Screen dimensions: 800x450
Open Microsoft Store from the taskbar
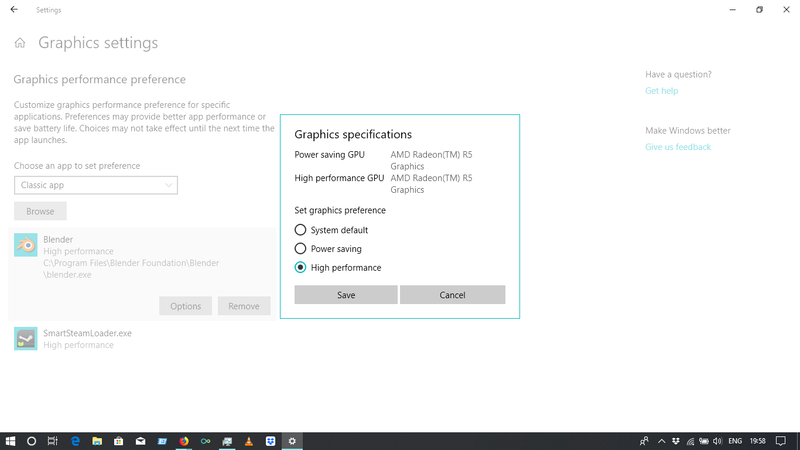point(119,441)
